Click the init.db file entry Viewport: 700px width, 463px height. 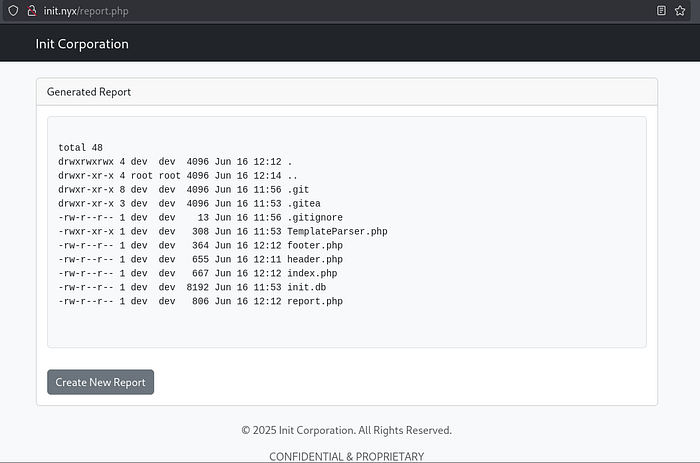point(307,287)
